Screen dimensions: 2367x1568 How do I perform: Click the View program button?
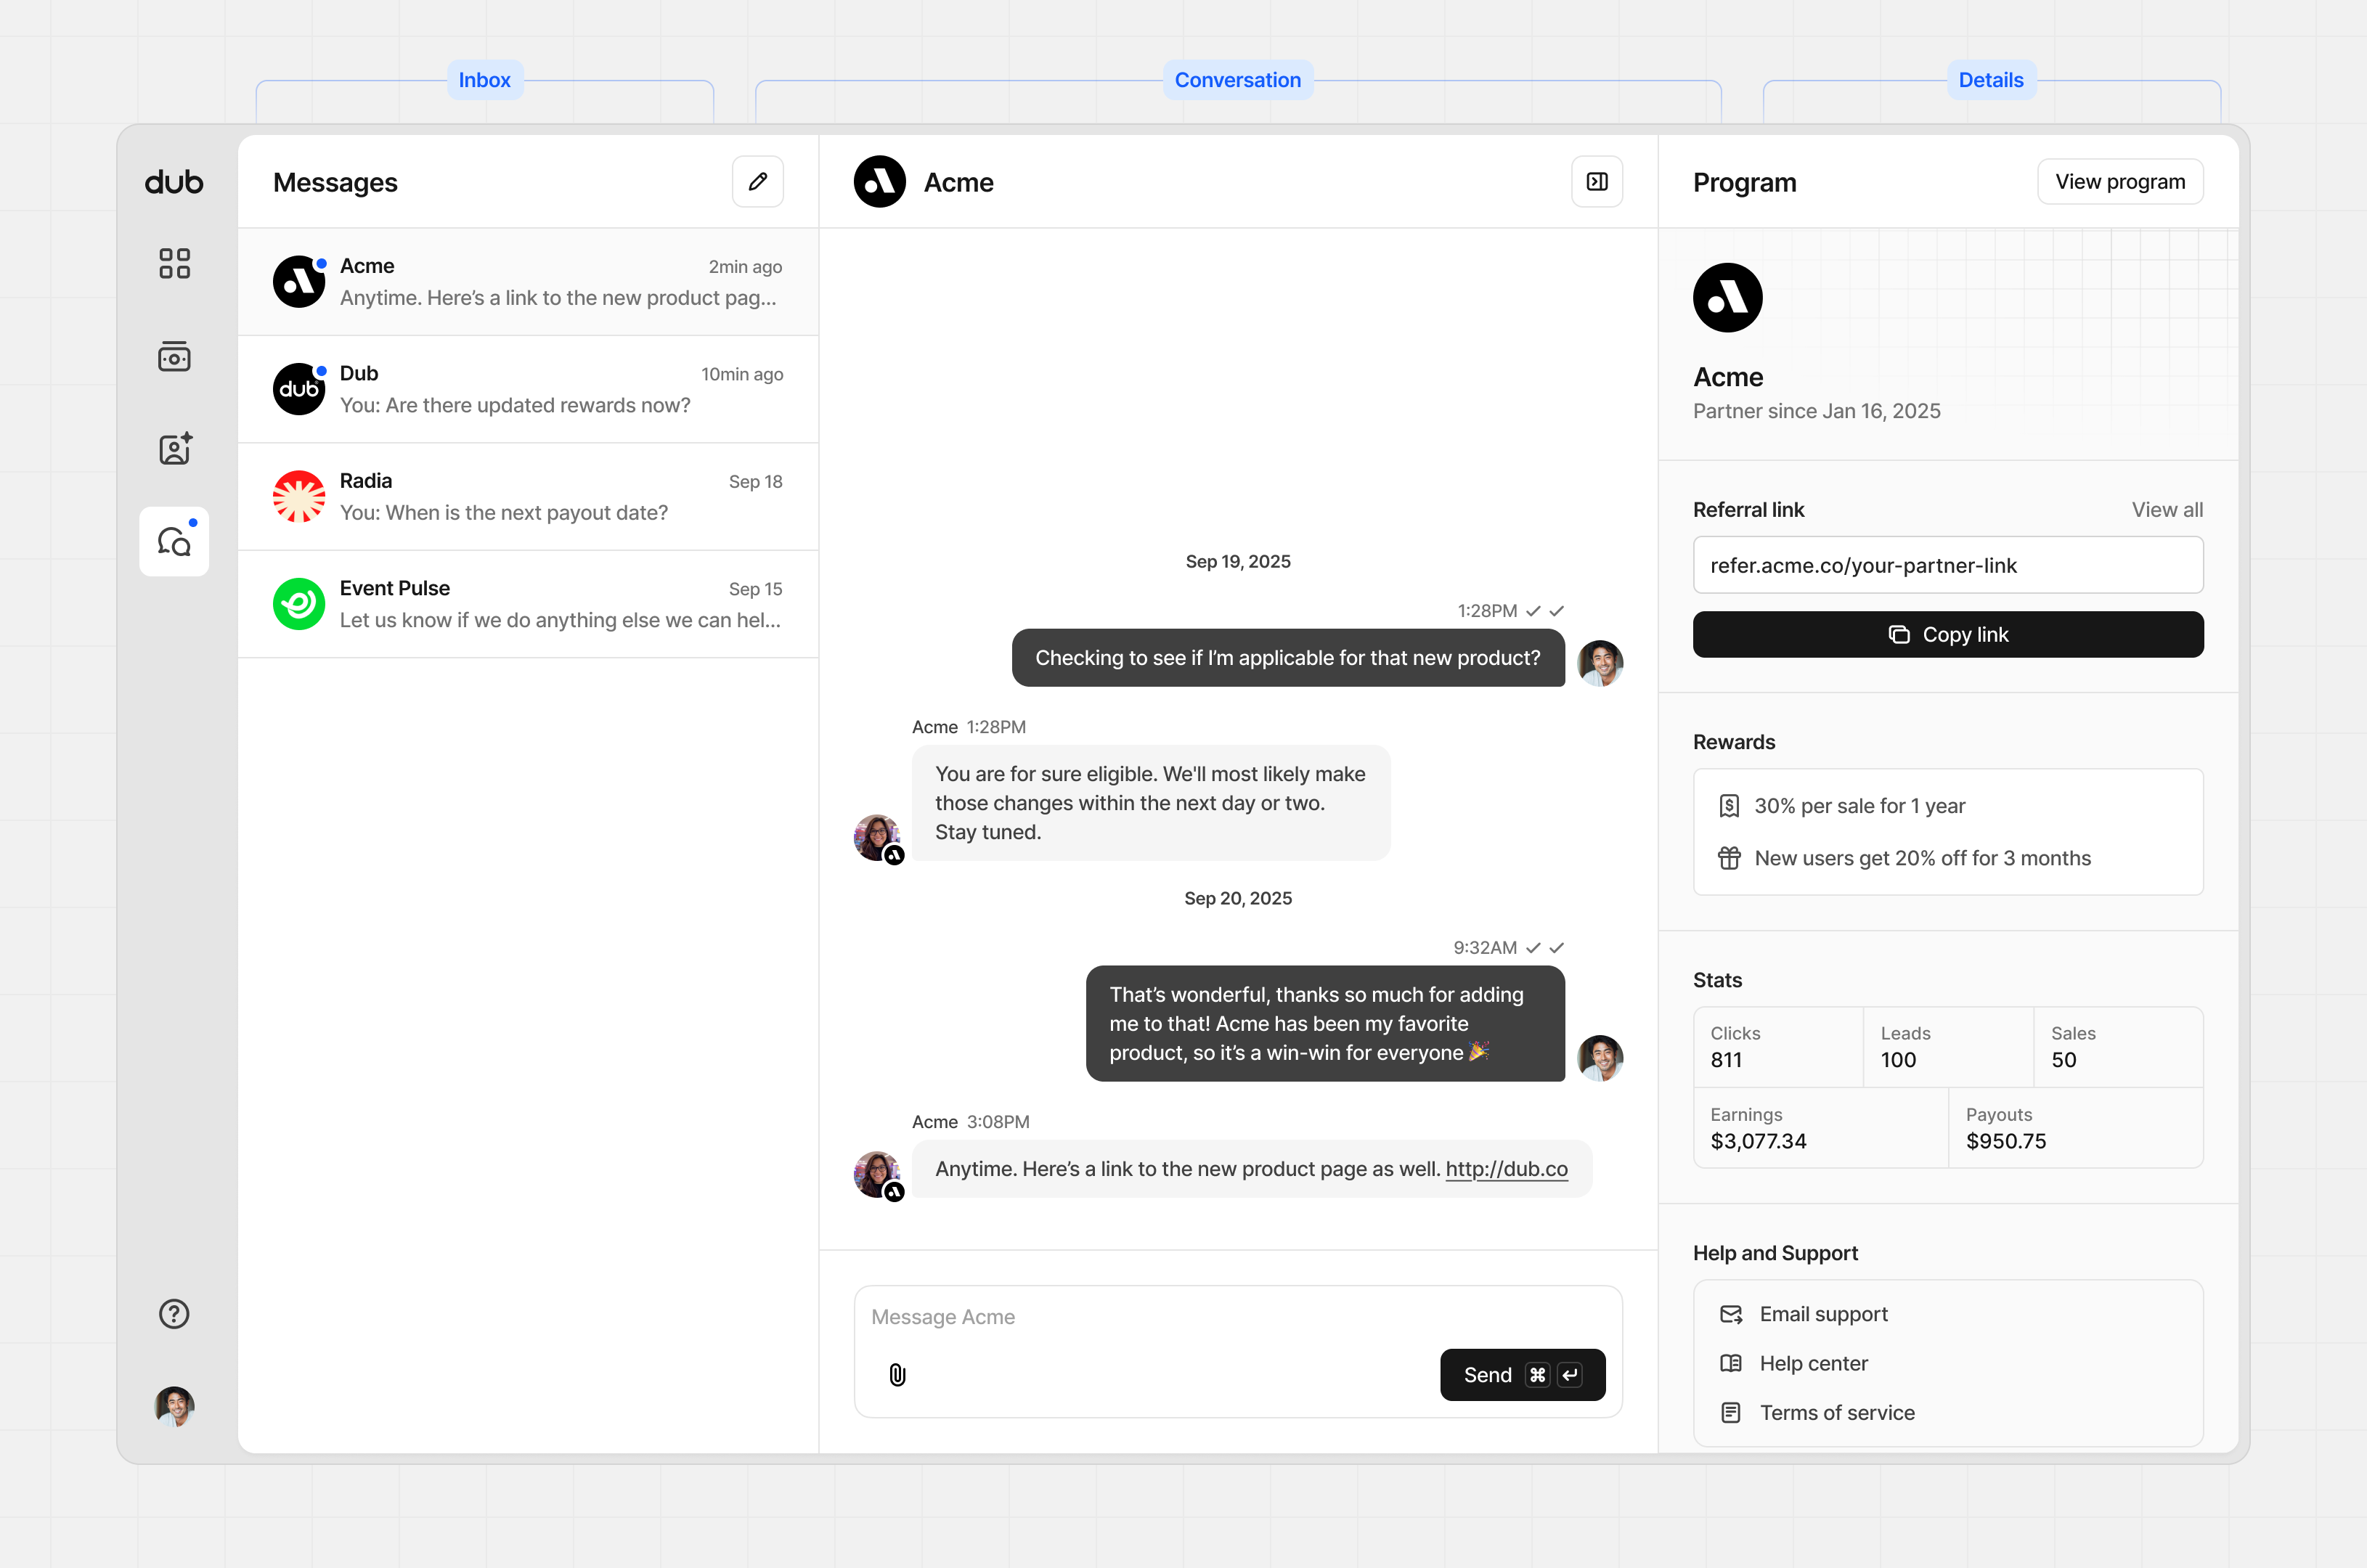[x=2120, y=182]
